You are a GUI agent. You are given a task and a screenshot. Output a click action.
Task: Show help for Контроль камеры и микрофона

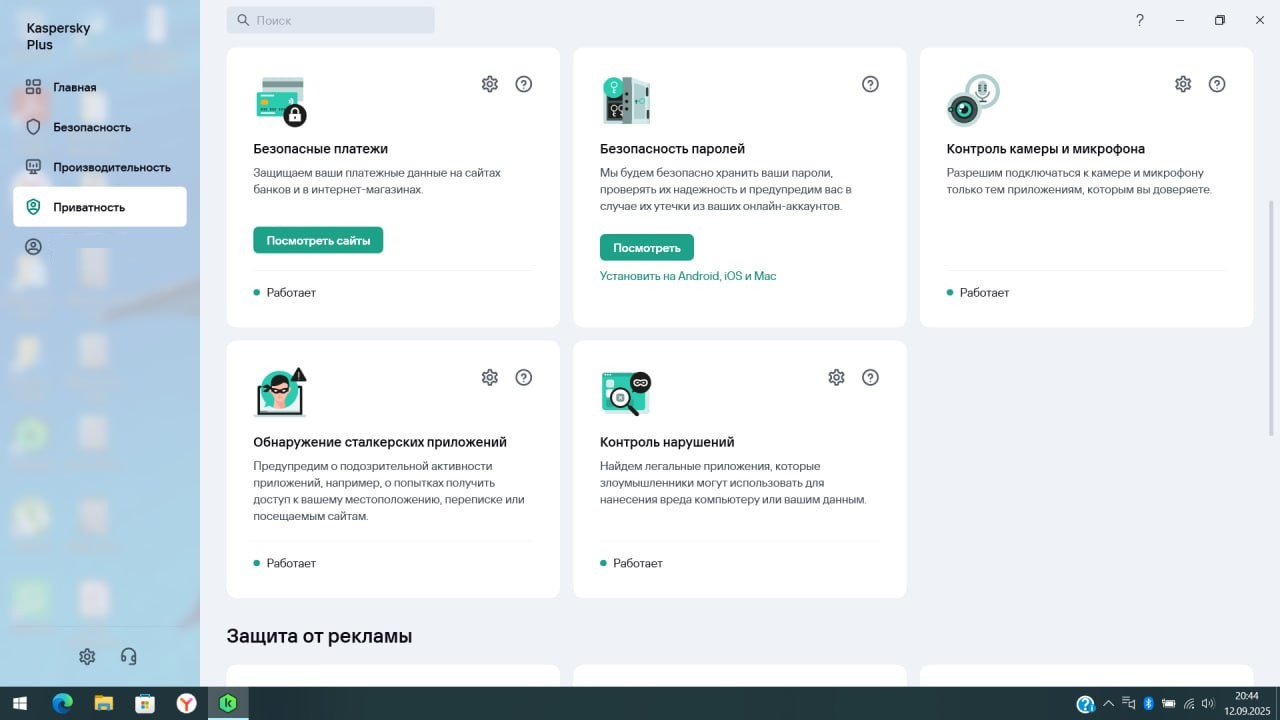(1217, 84)
